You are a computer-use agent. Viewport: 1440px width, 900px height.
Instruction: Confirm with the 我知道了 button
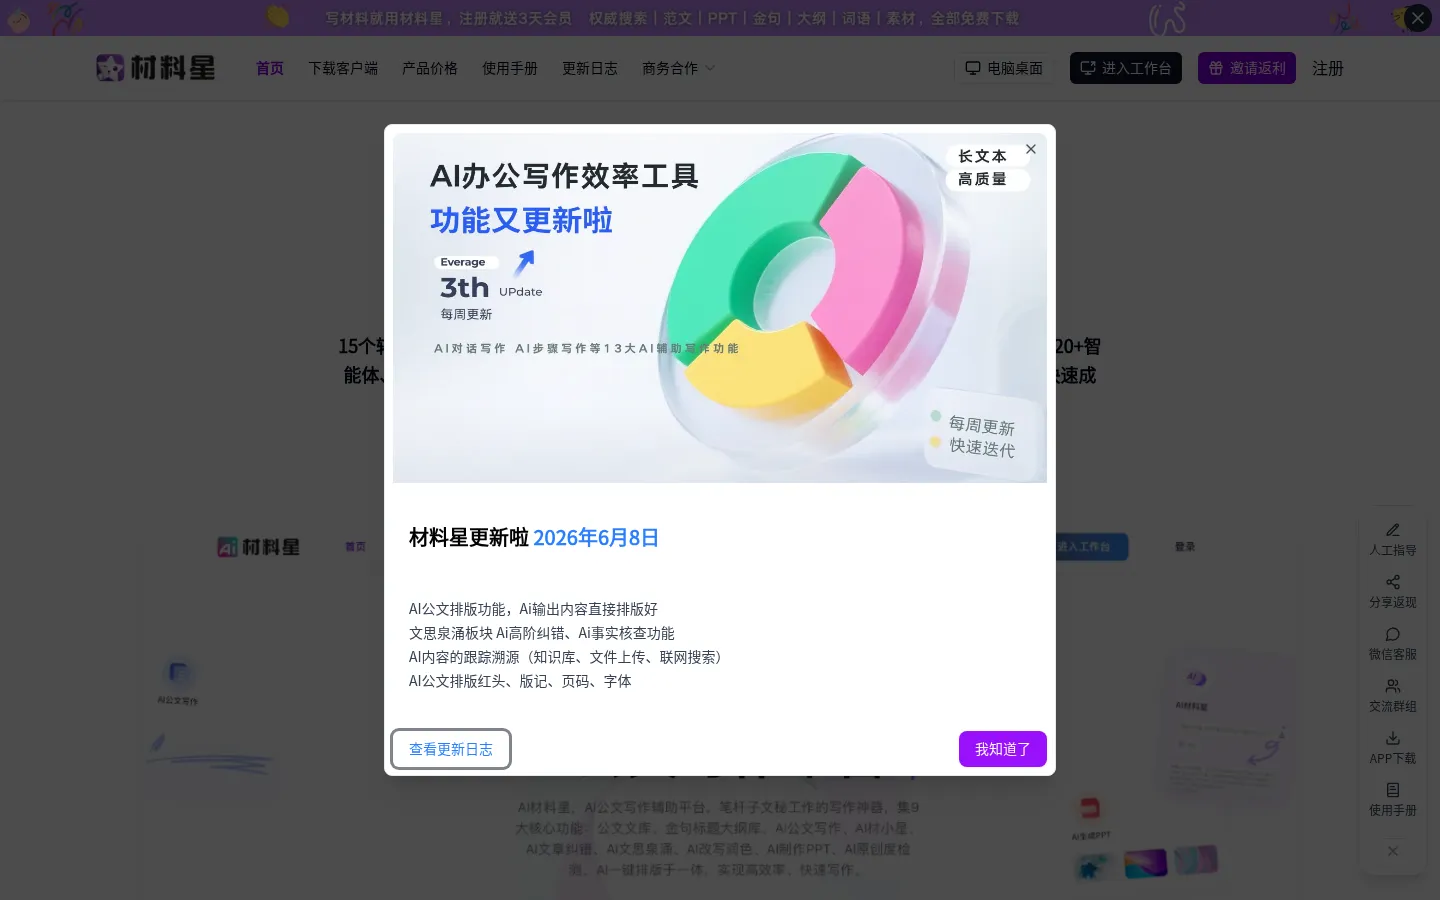(x=1003, y=749)
